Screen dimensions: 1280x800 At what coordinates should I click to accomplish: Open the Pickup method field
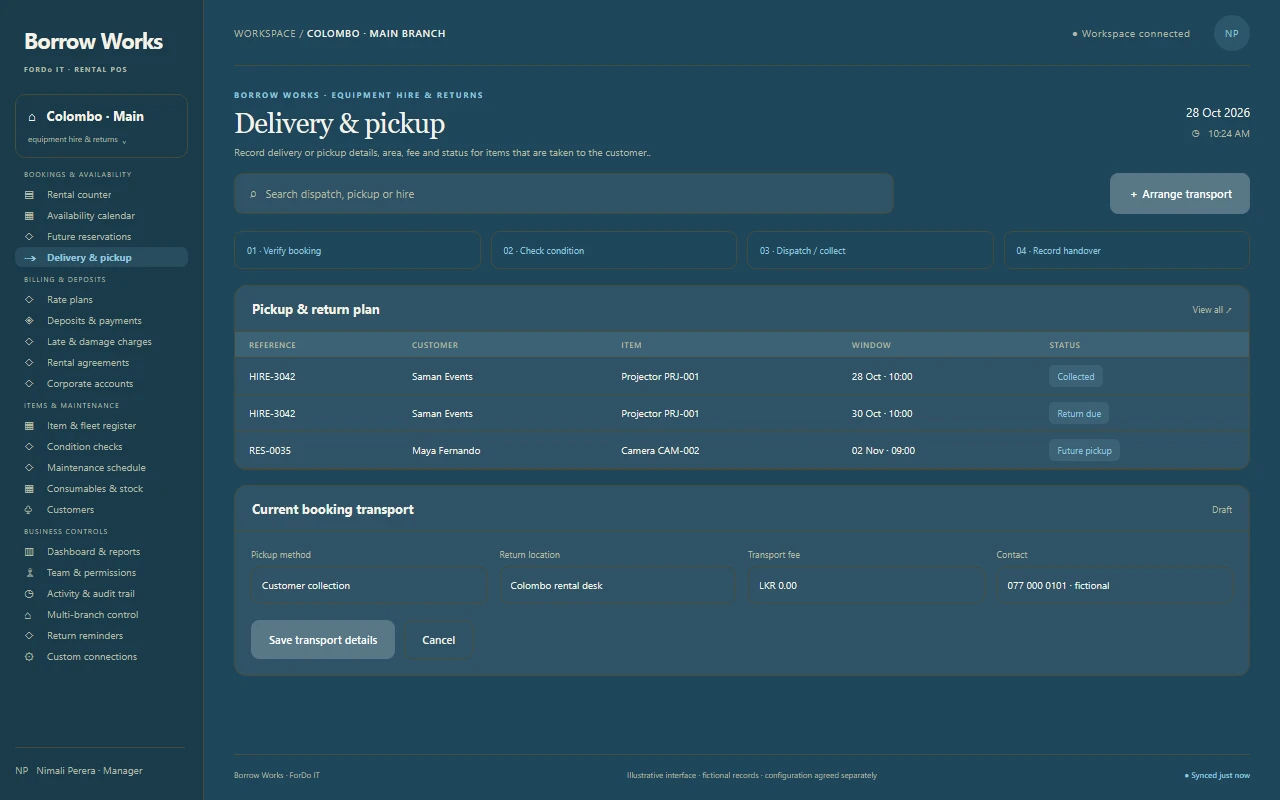tap(368, 586)
